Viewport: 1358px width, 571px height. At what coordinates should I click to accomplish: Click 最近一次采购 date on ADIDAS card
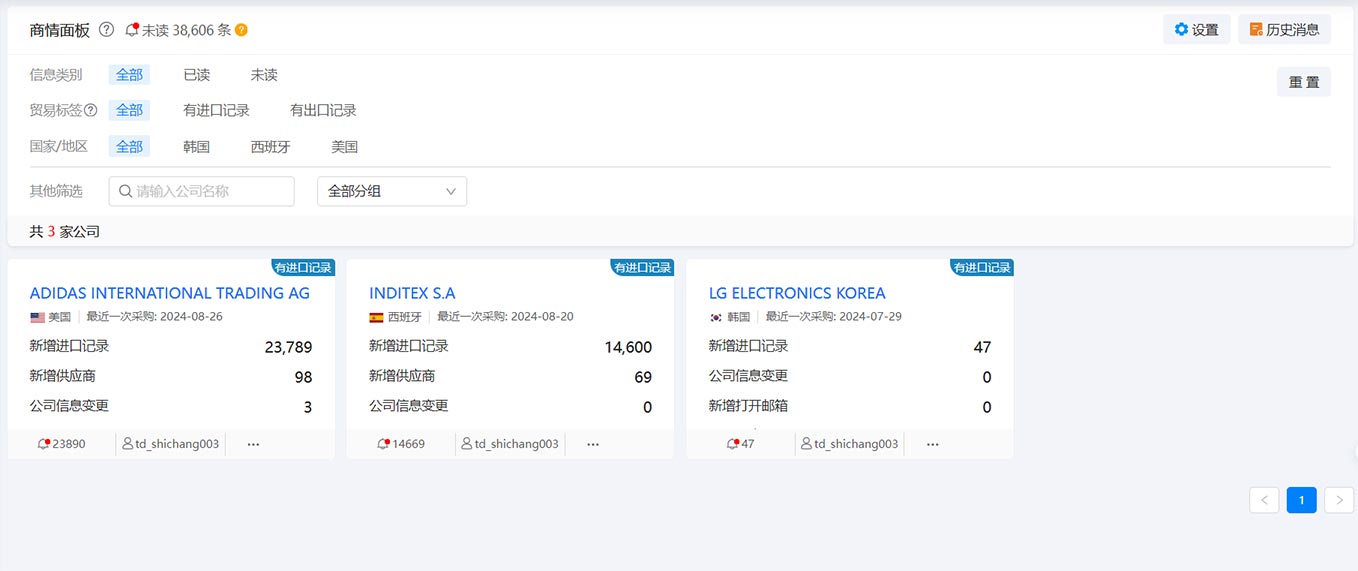click(155, 317)
